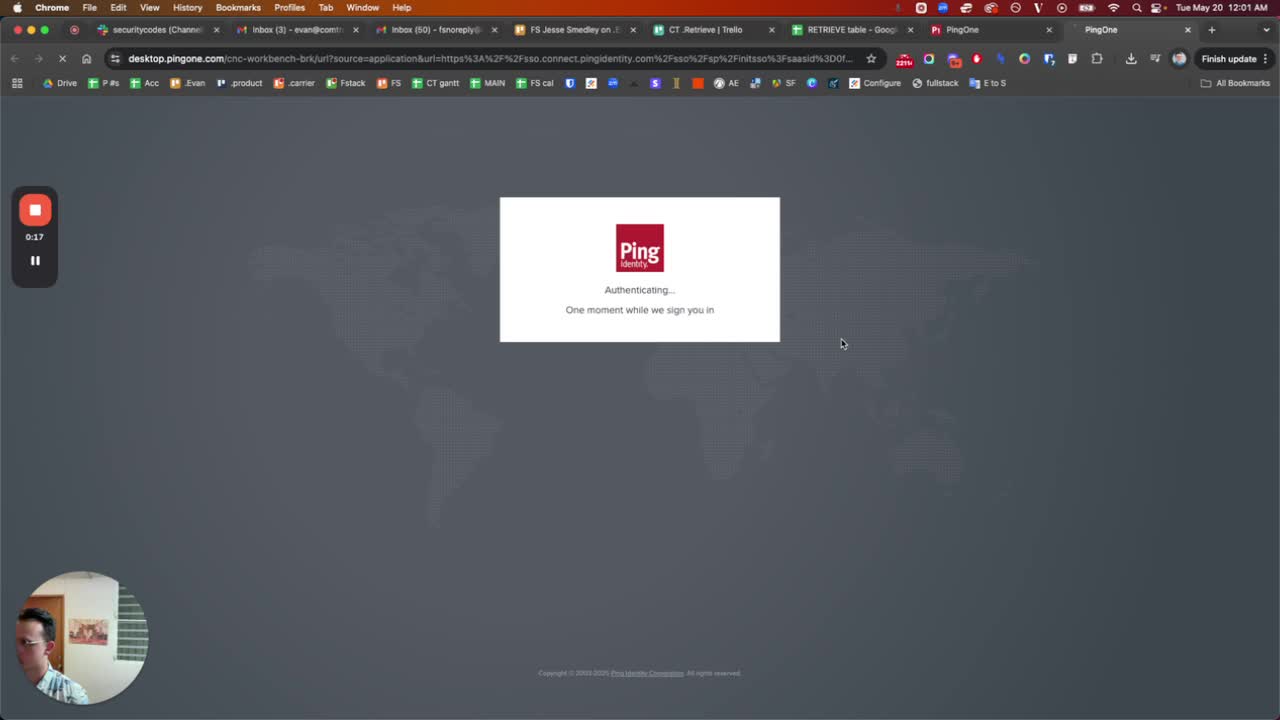Open the Apple menu
The image size is (1280, 720).
pos(17,7)
